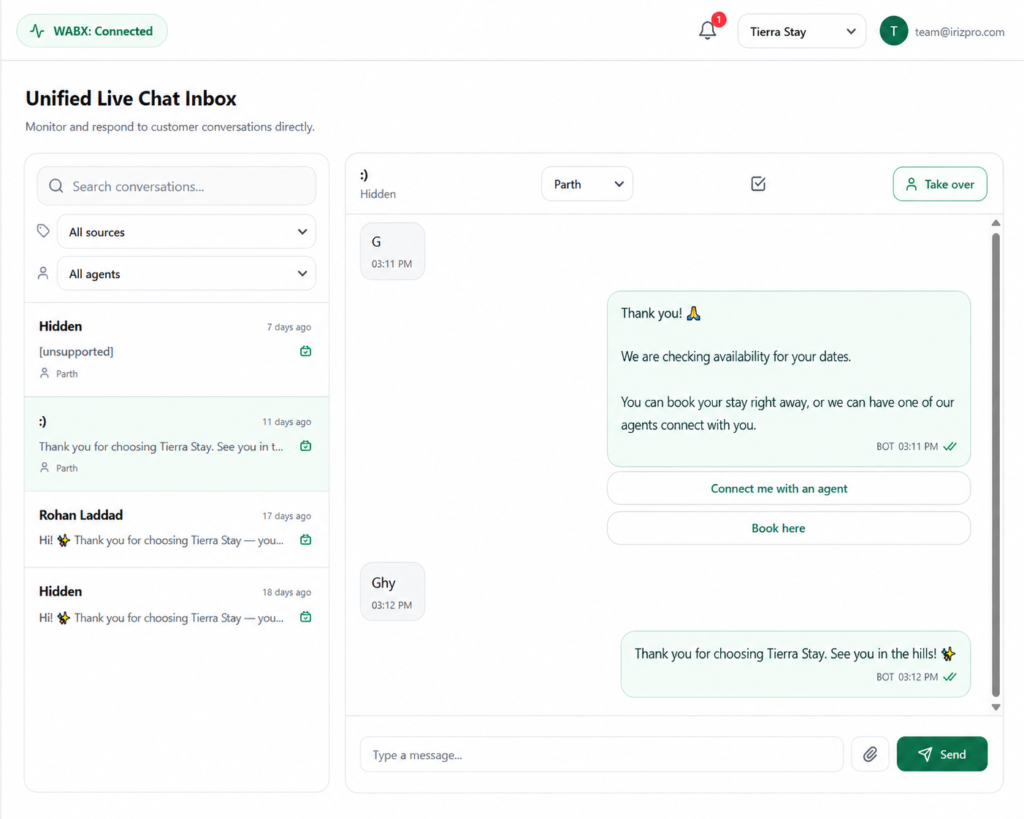Image resolution: width=1024 pixels, height=819 pixels.
Task: Toggle the resolve checkbox in chat header
Action: coord(758,184)
